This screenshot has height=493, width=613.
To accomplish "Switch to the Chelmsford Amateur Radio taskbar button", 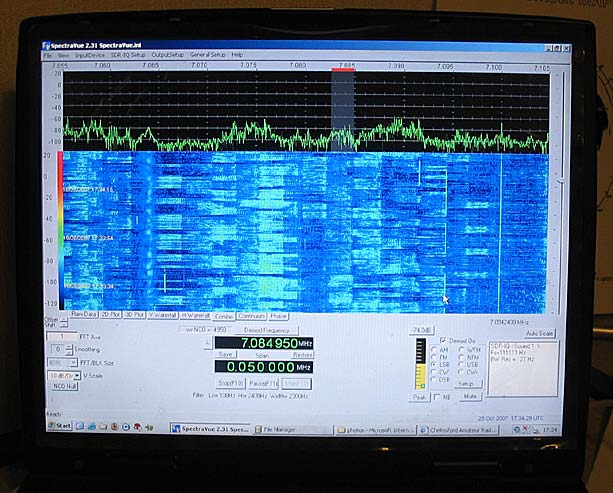I will (x=459, y=430).
